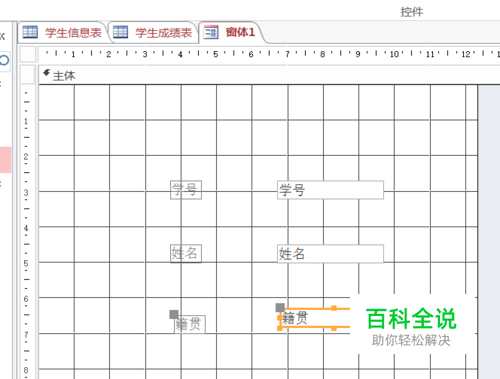Click the 学生信息表 table icon
Screen dimensions: 500x379
click(30, 32)
